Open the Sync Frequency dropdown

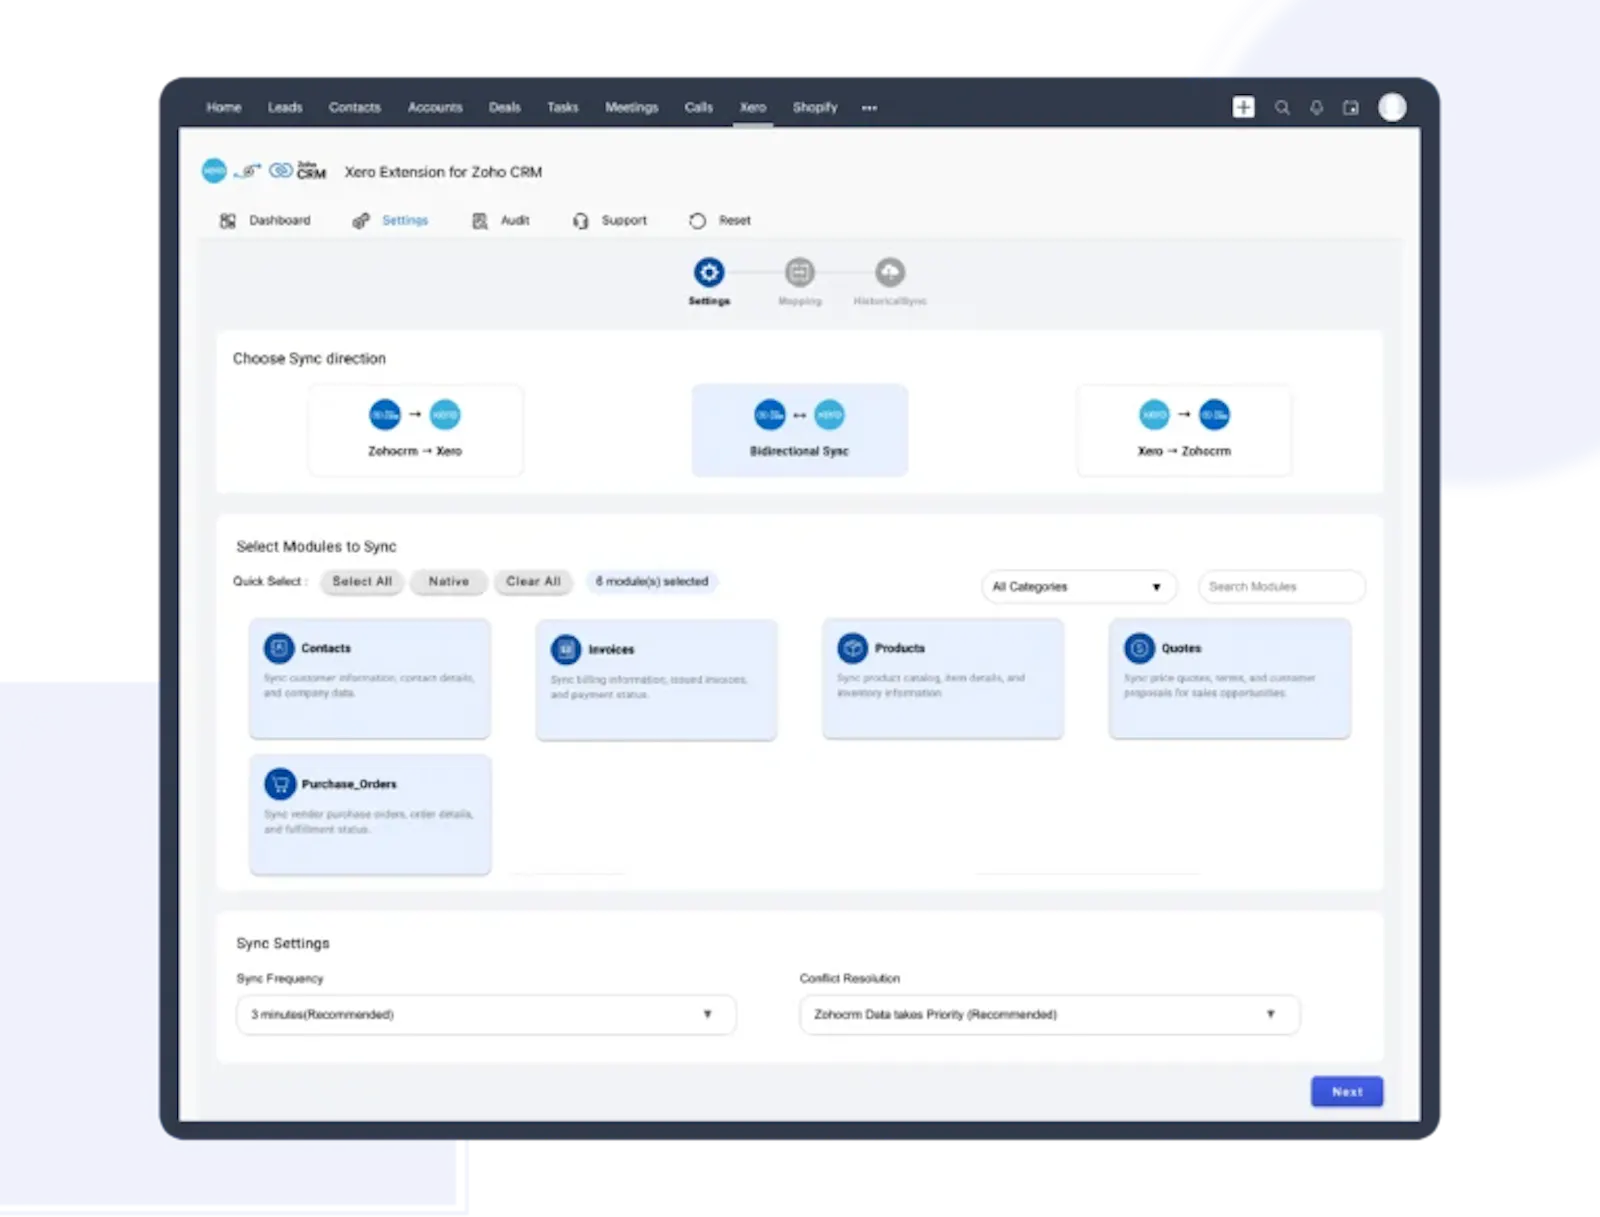(x=486, y=1014)
